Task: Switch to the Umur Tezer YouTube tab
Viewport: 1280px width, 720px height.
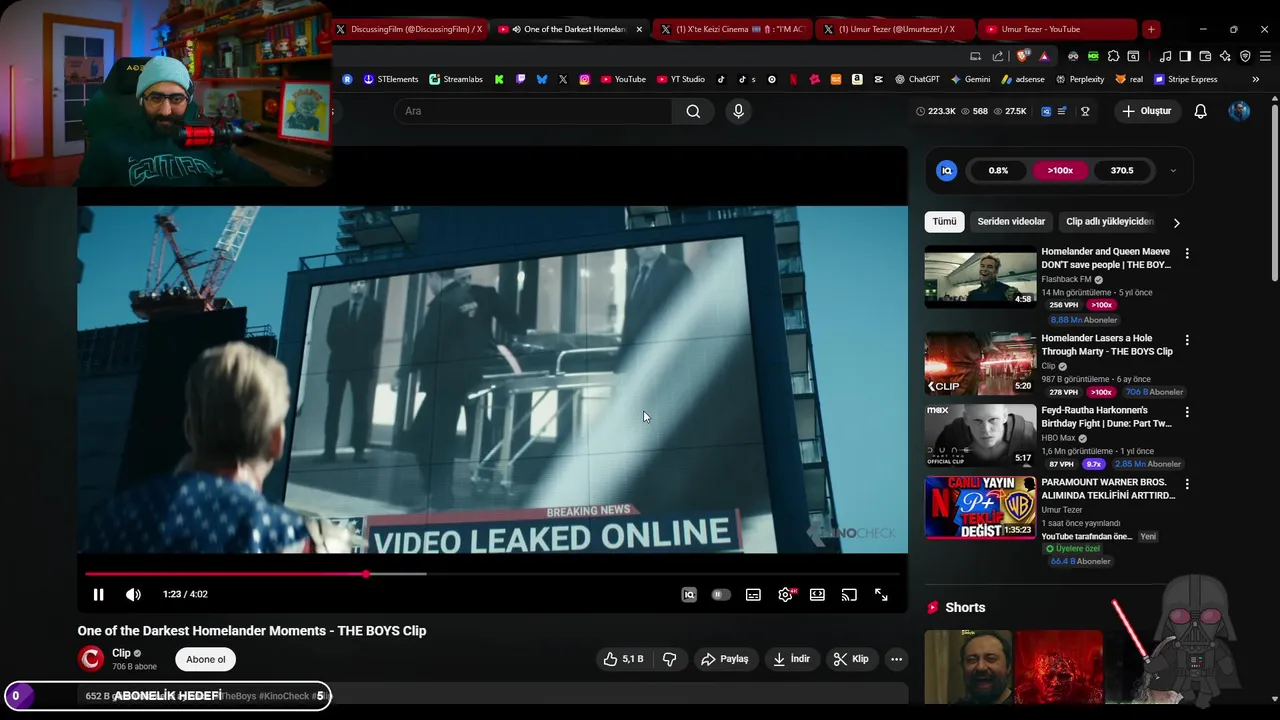Action: (x=1058, y=29)
